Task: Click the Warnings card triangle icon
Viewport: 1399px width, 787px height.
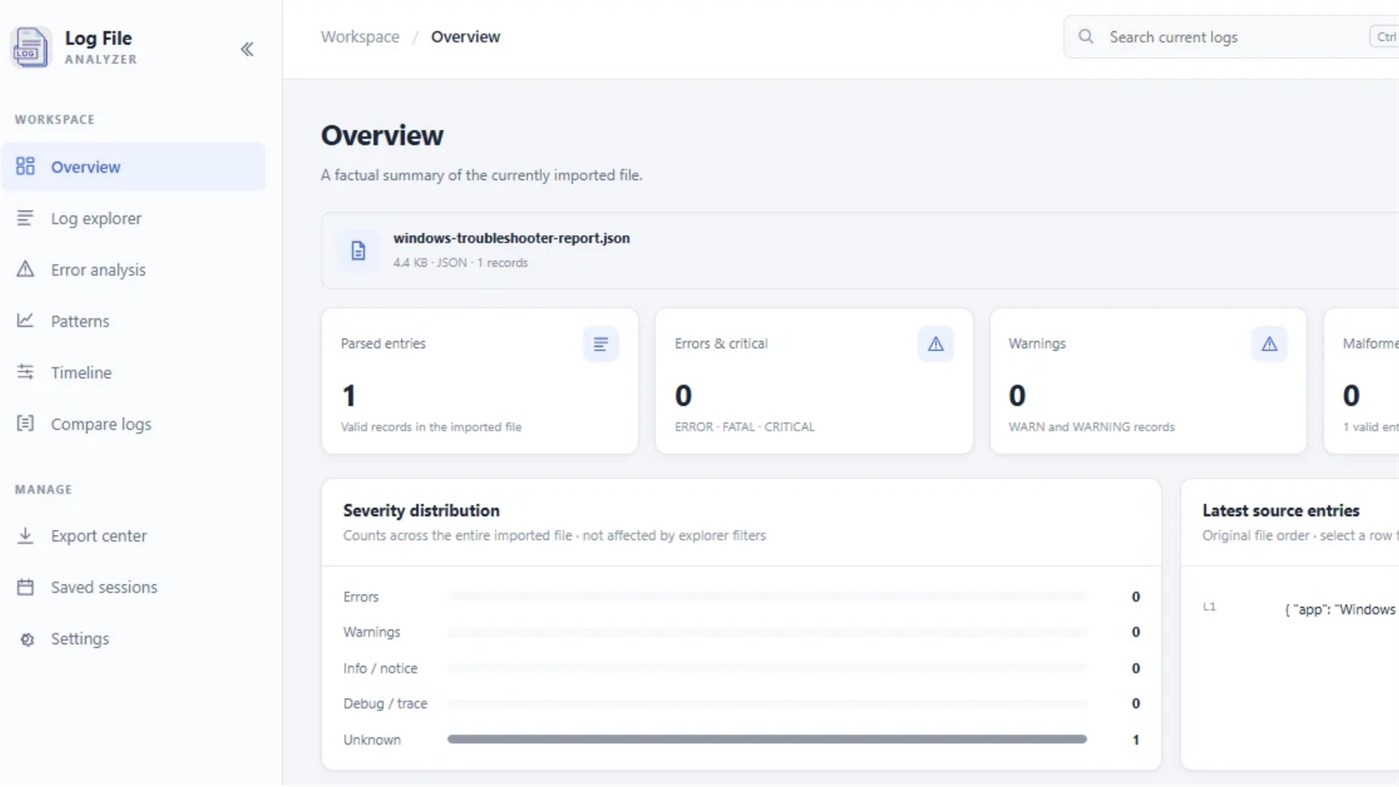Action: click(1269, 344)
